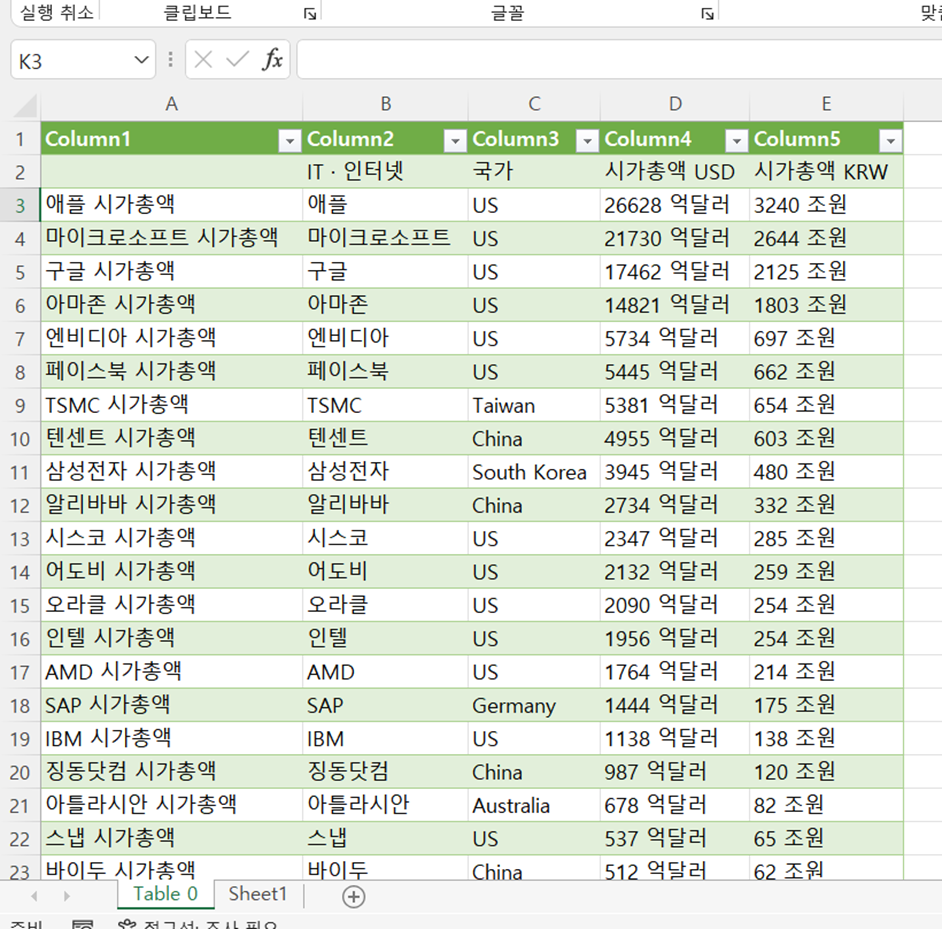Screen dimensions: 942x929
Task: Select row 9 header
Action: tap(20, 406)
